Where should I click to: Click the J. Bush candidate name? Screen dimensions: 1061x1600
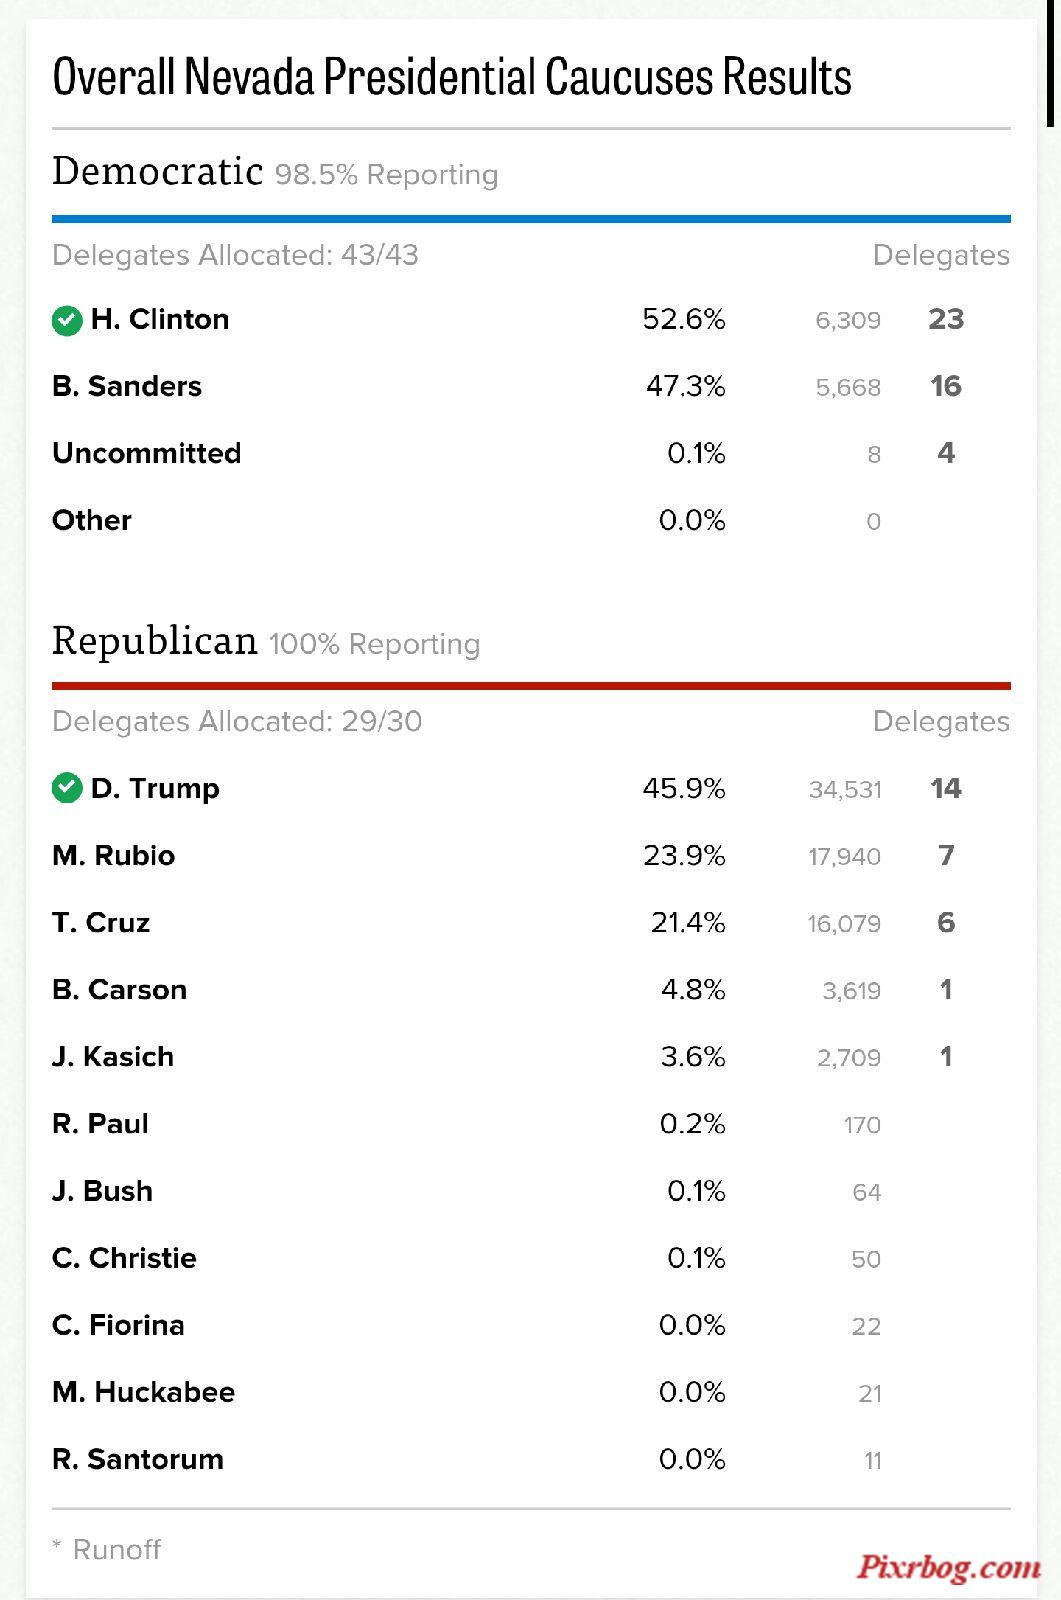coord(103,1191)
